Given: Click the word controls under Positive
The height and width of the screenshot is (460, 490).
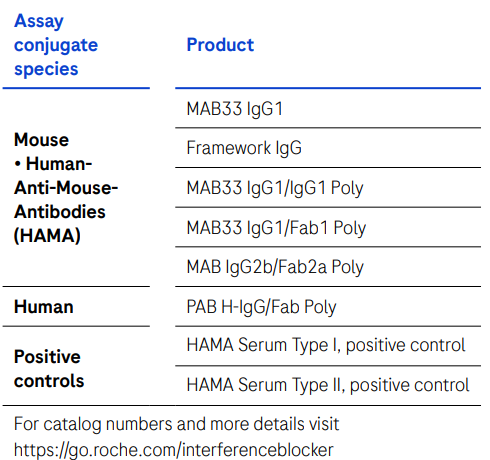Looking at the screenshot, I should pyautogui.click(x=49, y=381).
